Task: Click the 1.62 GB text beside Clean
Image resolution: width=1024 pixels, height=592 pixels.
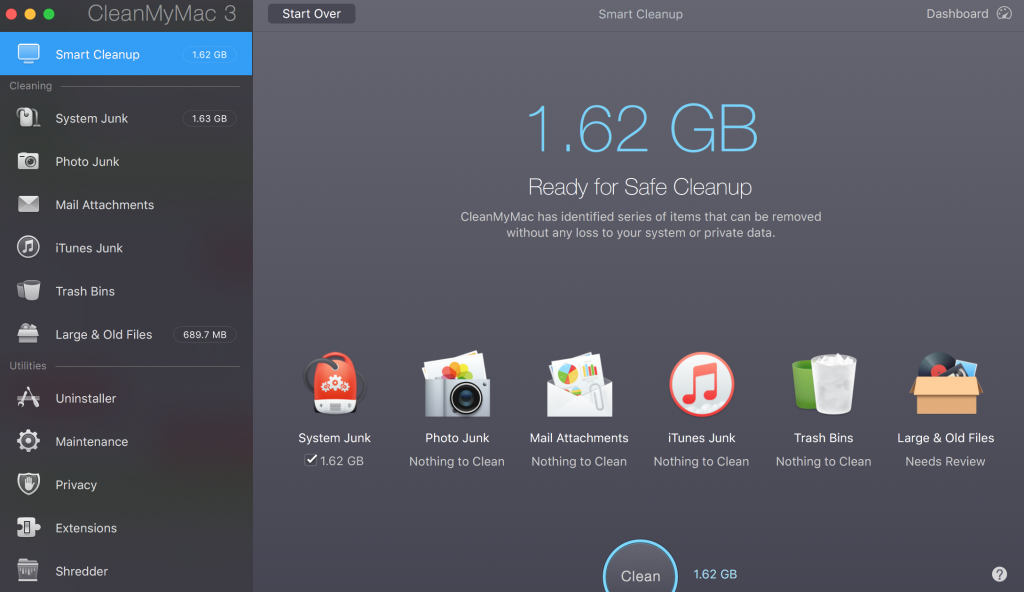Action: pos(715,574)
